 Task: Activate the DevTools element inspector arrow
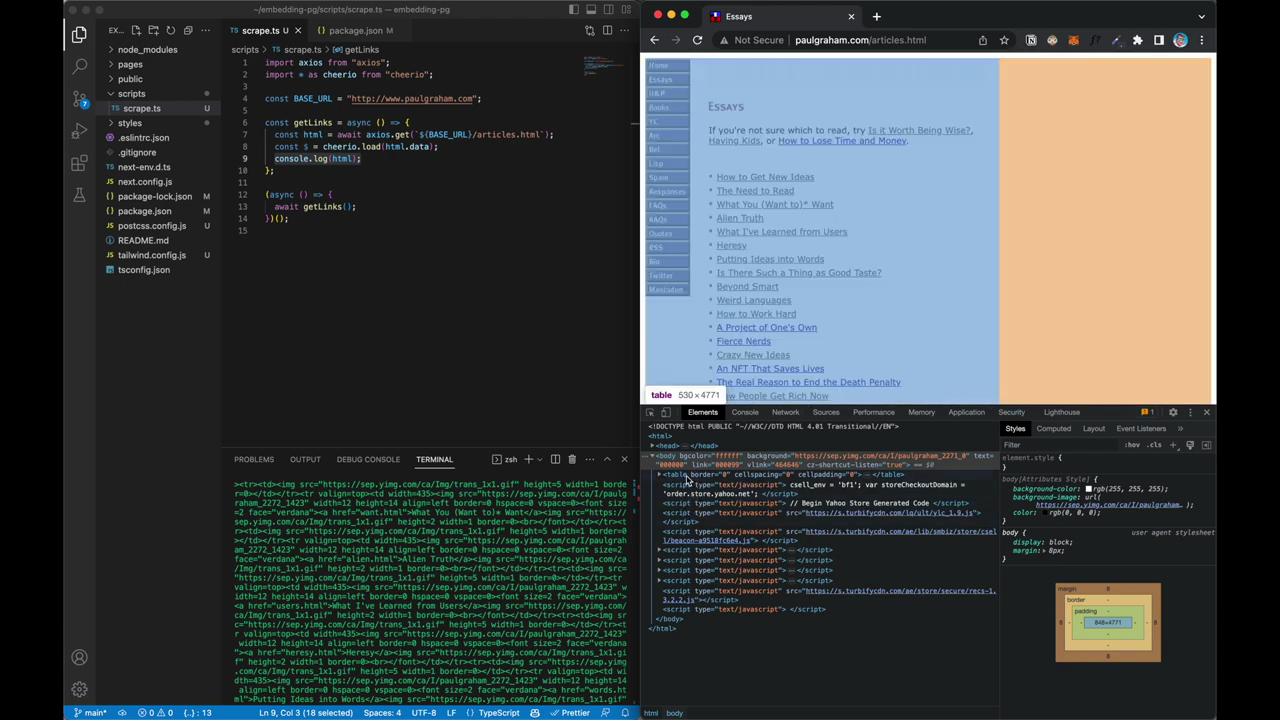click(650, 412)
